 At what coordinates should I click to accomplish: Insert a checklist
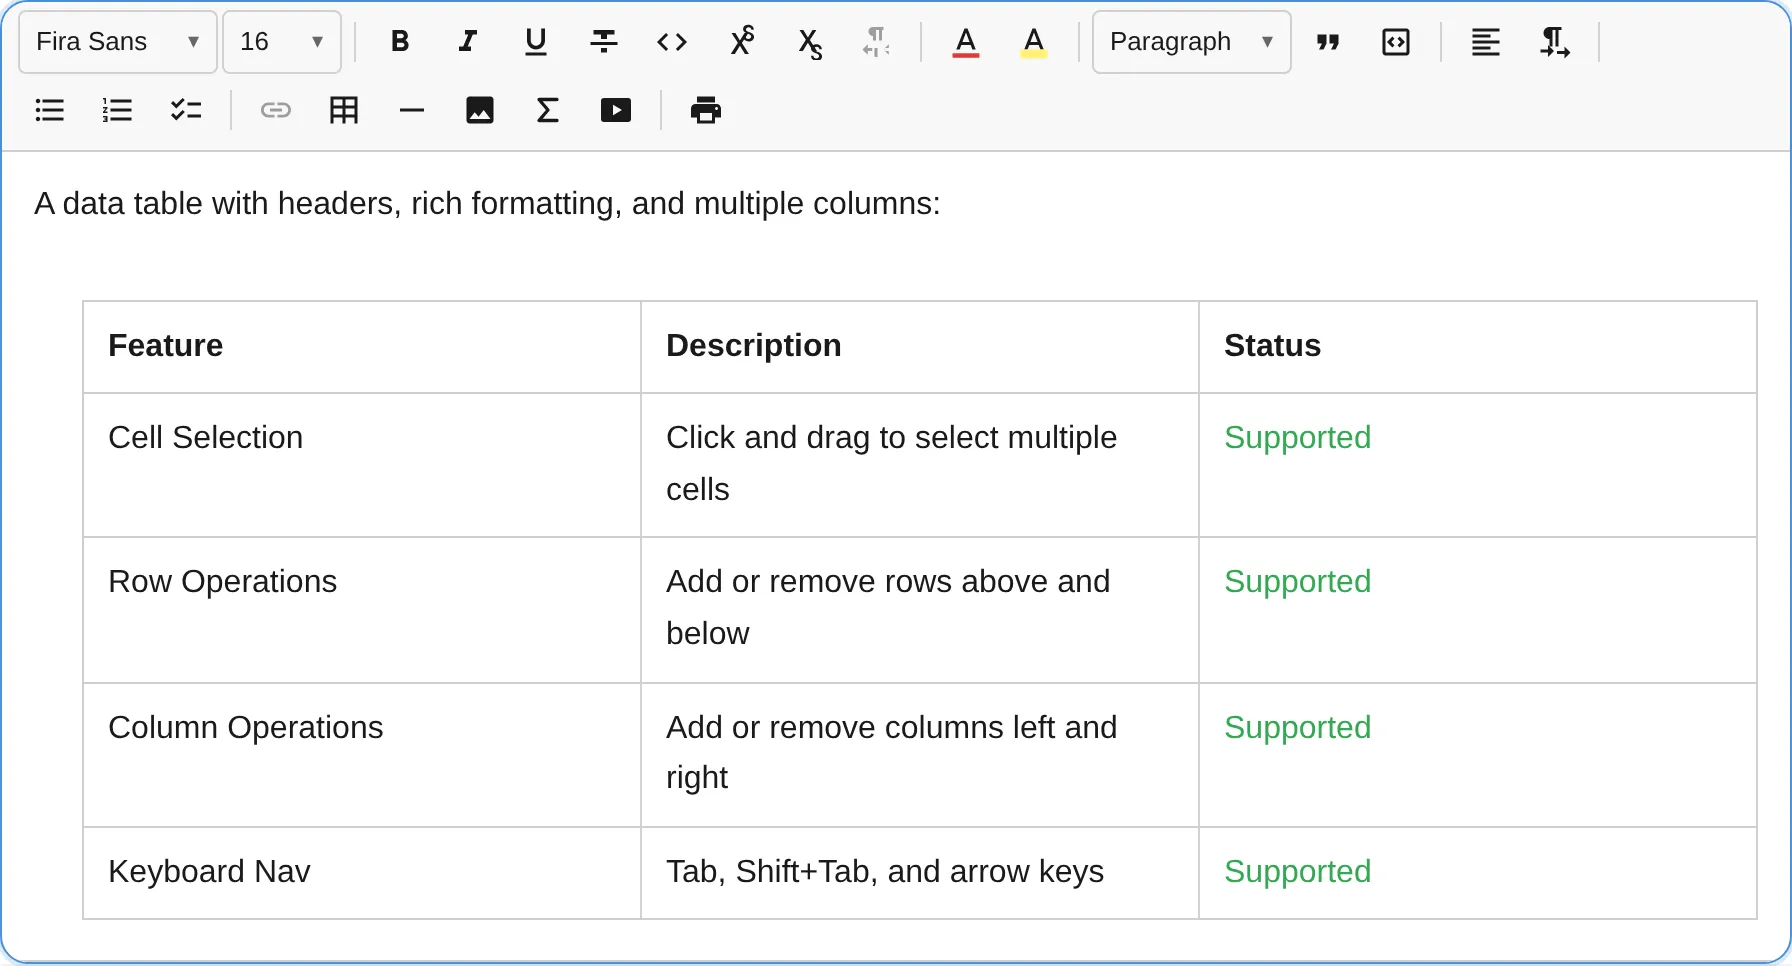[186, 110]
